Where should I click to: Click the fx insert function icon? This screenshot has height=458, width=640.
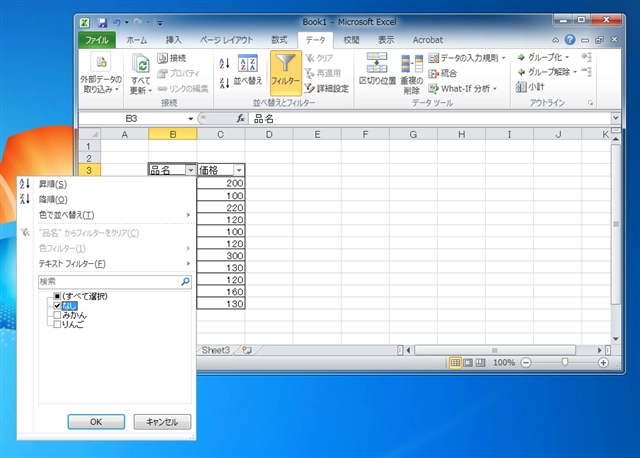241,118
